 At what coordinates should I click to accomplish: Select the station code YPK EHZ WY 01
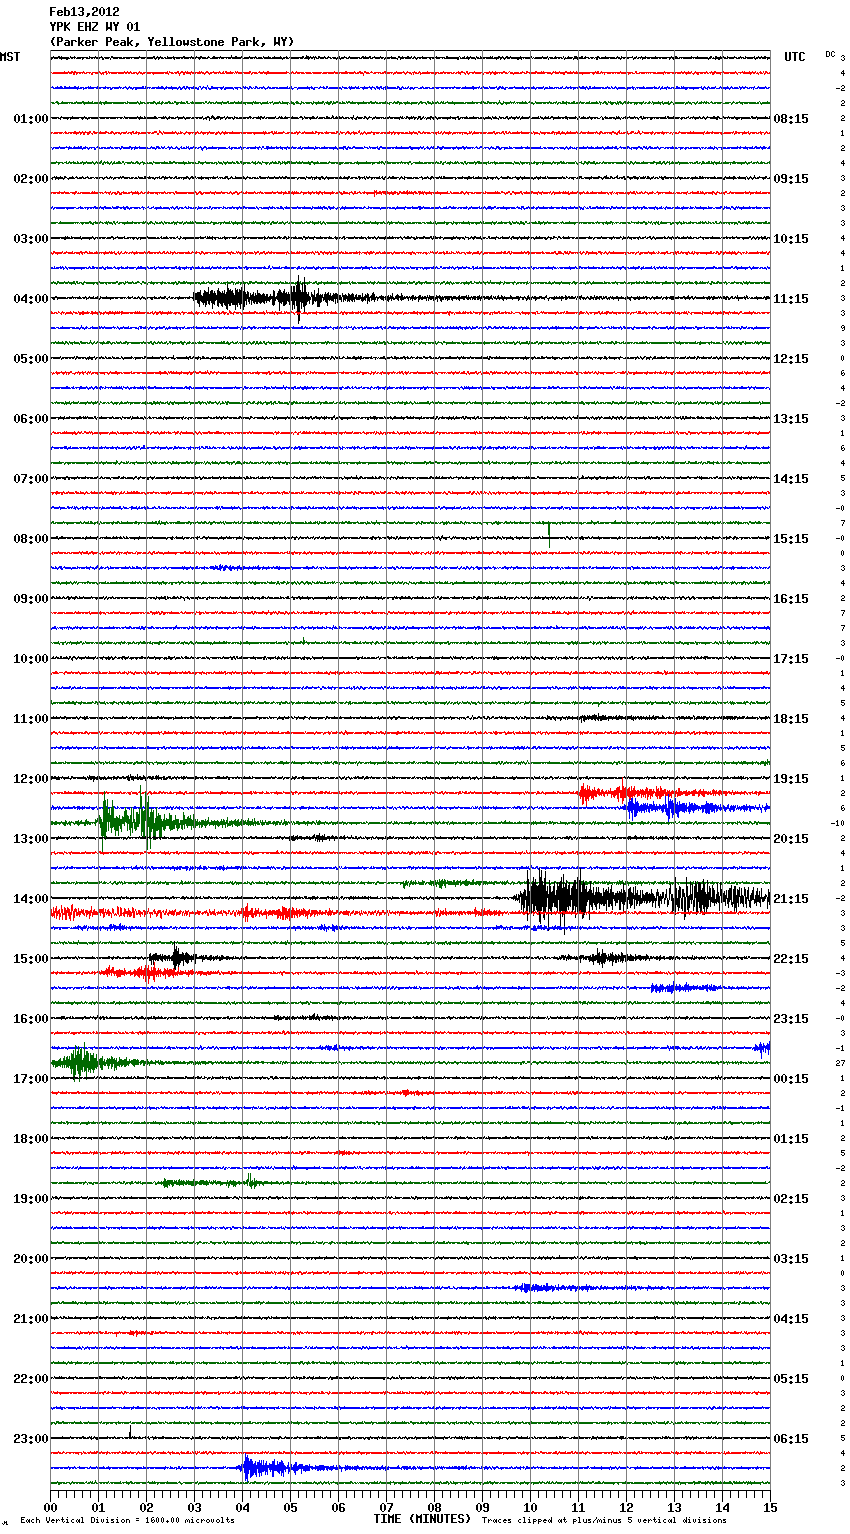(x=95, y=27)
